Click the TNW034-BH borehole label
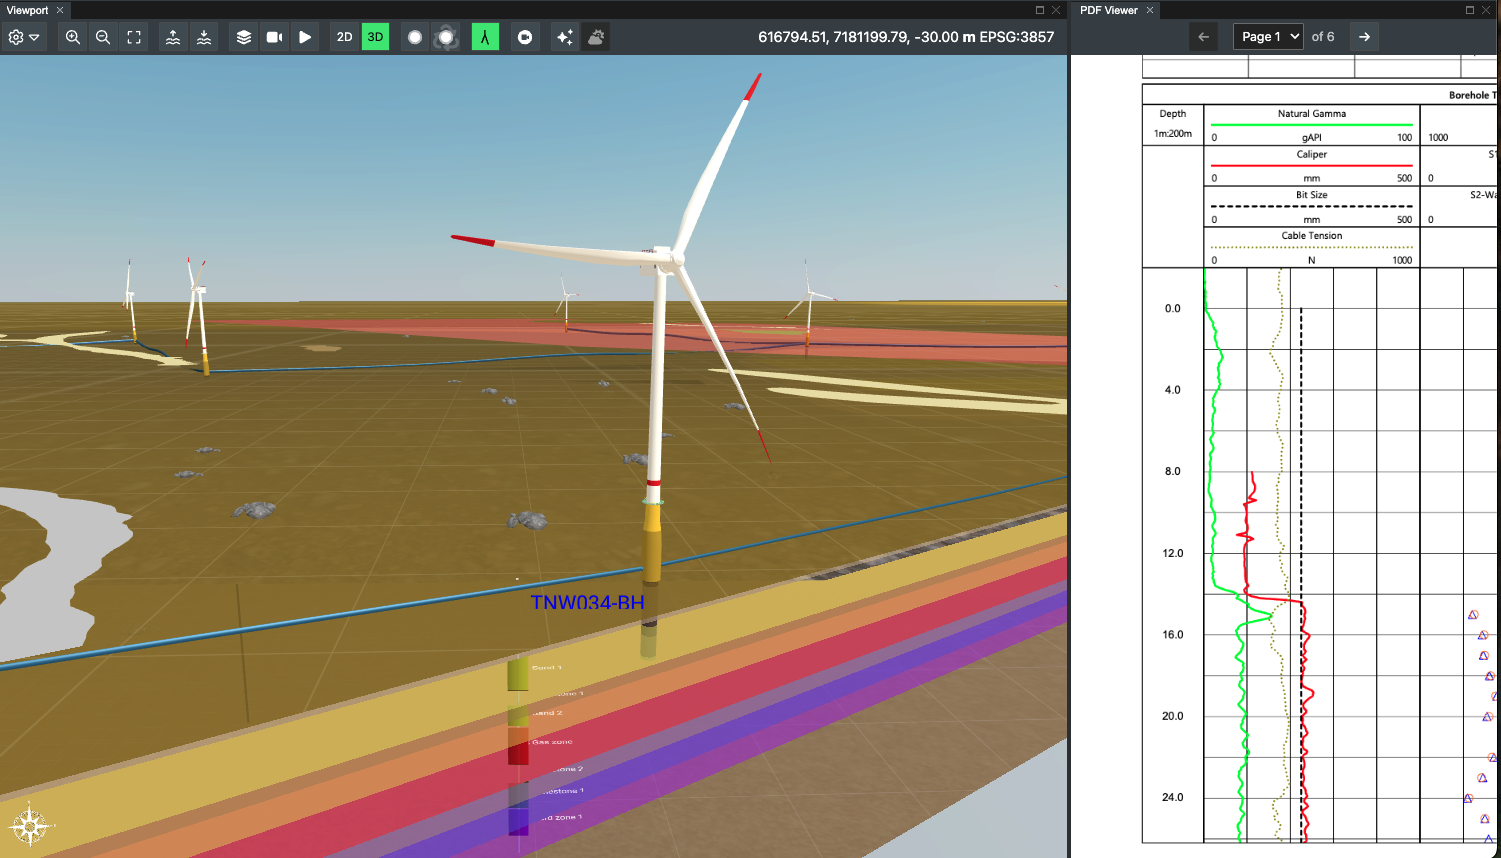The width and height of the screenshot is (1501, 858). [x=587, y=602]
